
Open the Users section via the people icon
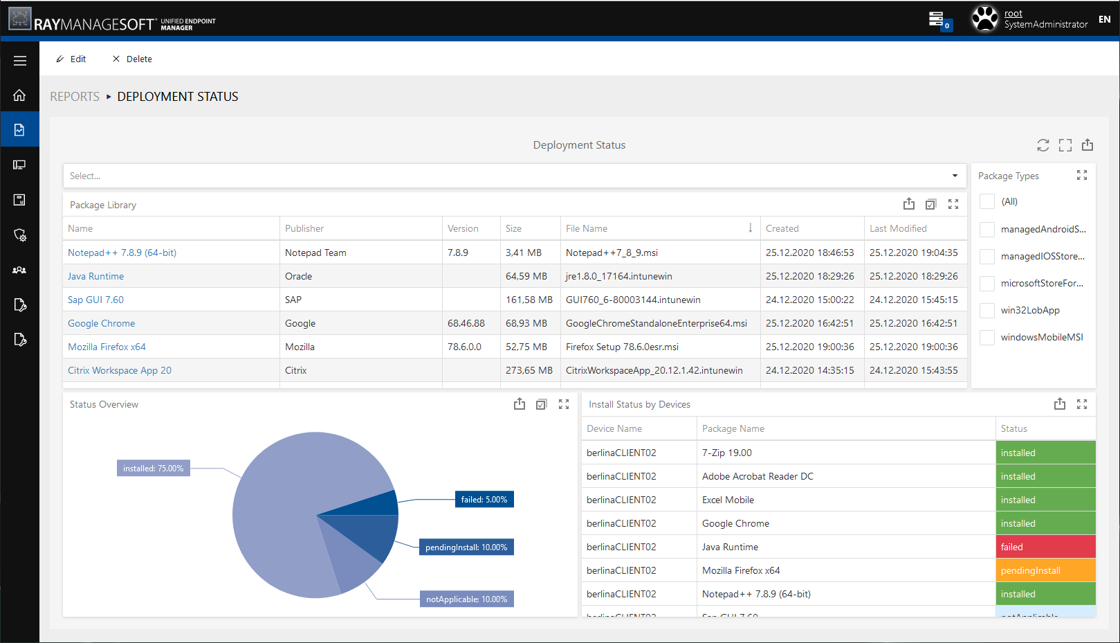tap(20, 269)
